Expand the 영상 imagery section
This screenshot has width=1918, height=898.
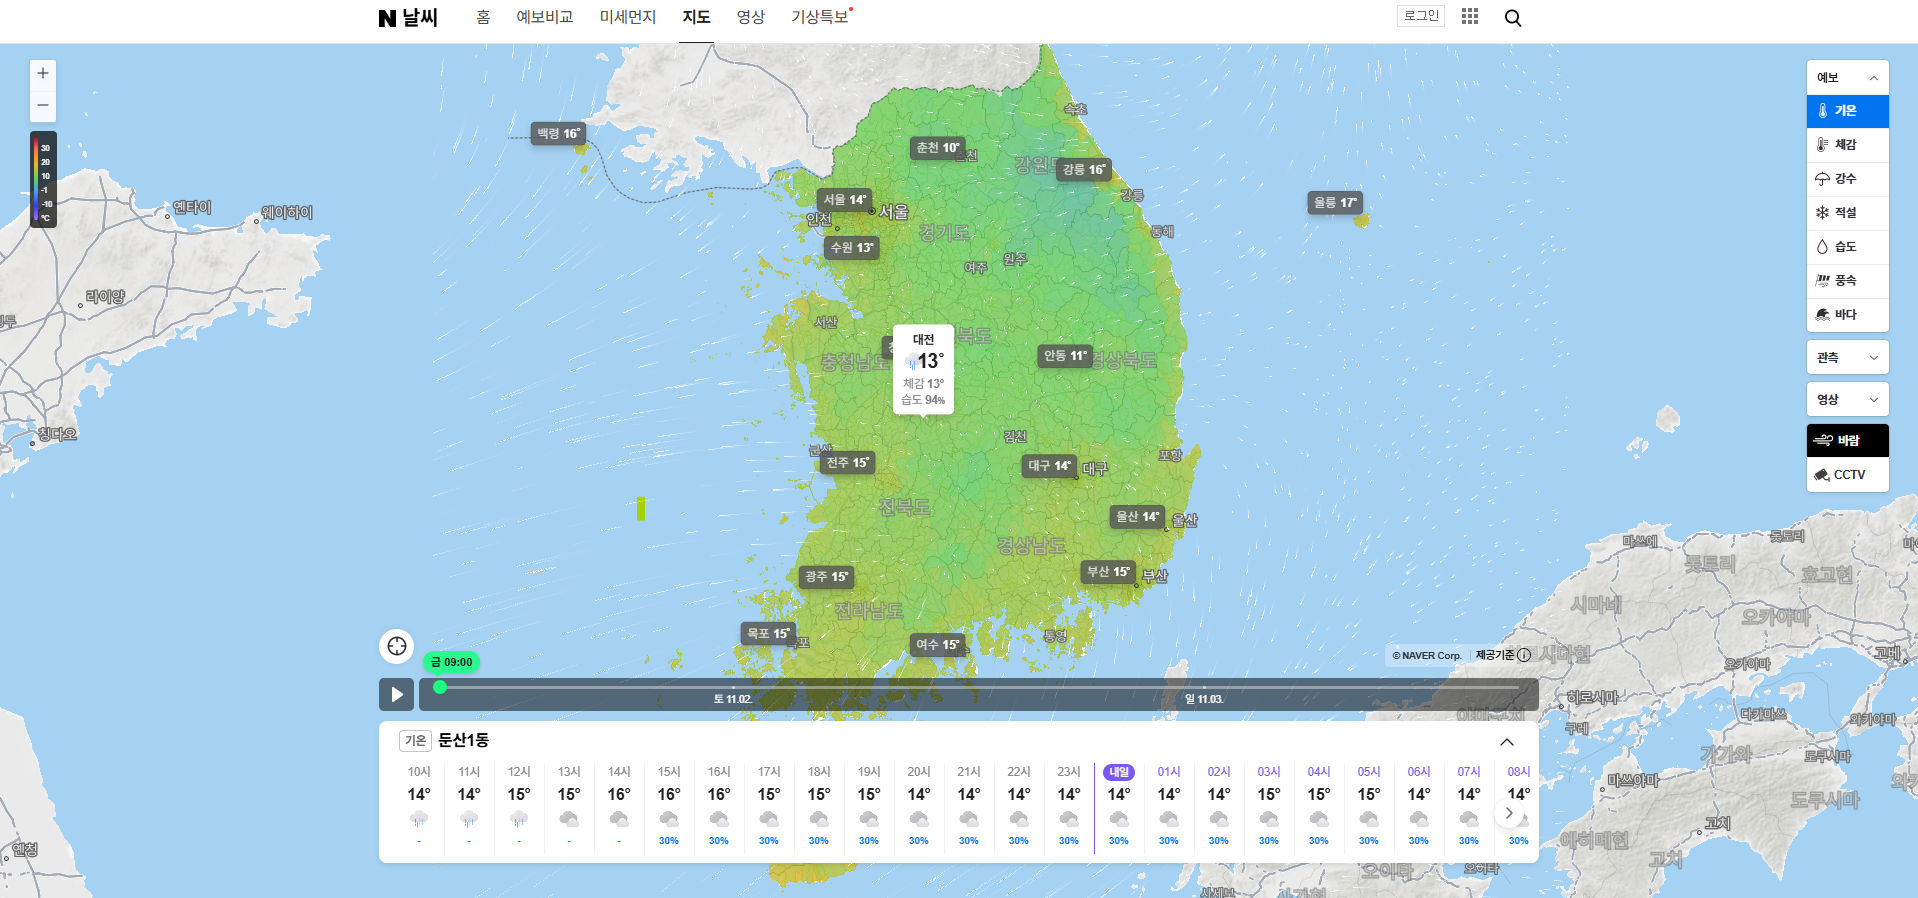point(1847,400)
